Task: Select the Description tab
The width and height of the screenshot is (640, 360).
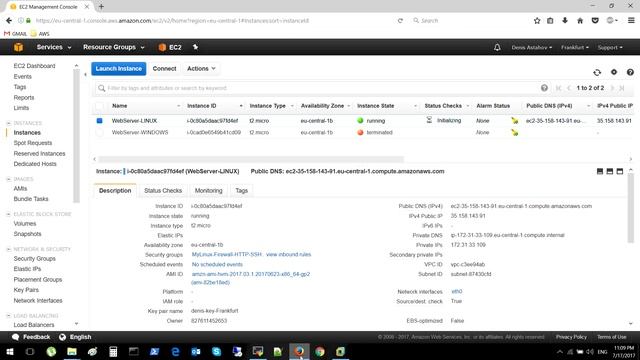Action: tap(115, 191)
